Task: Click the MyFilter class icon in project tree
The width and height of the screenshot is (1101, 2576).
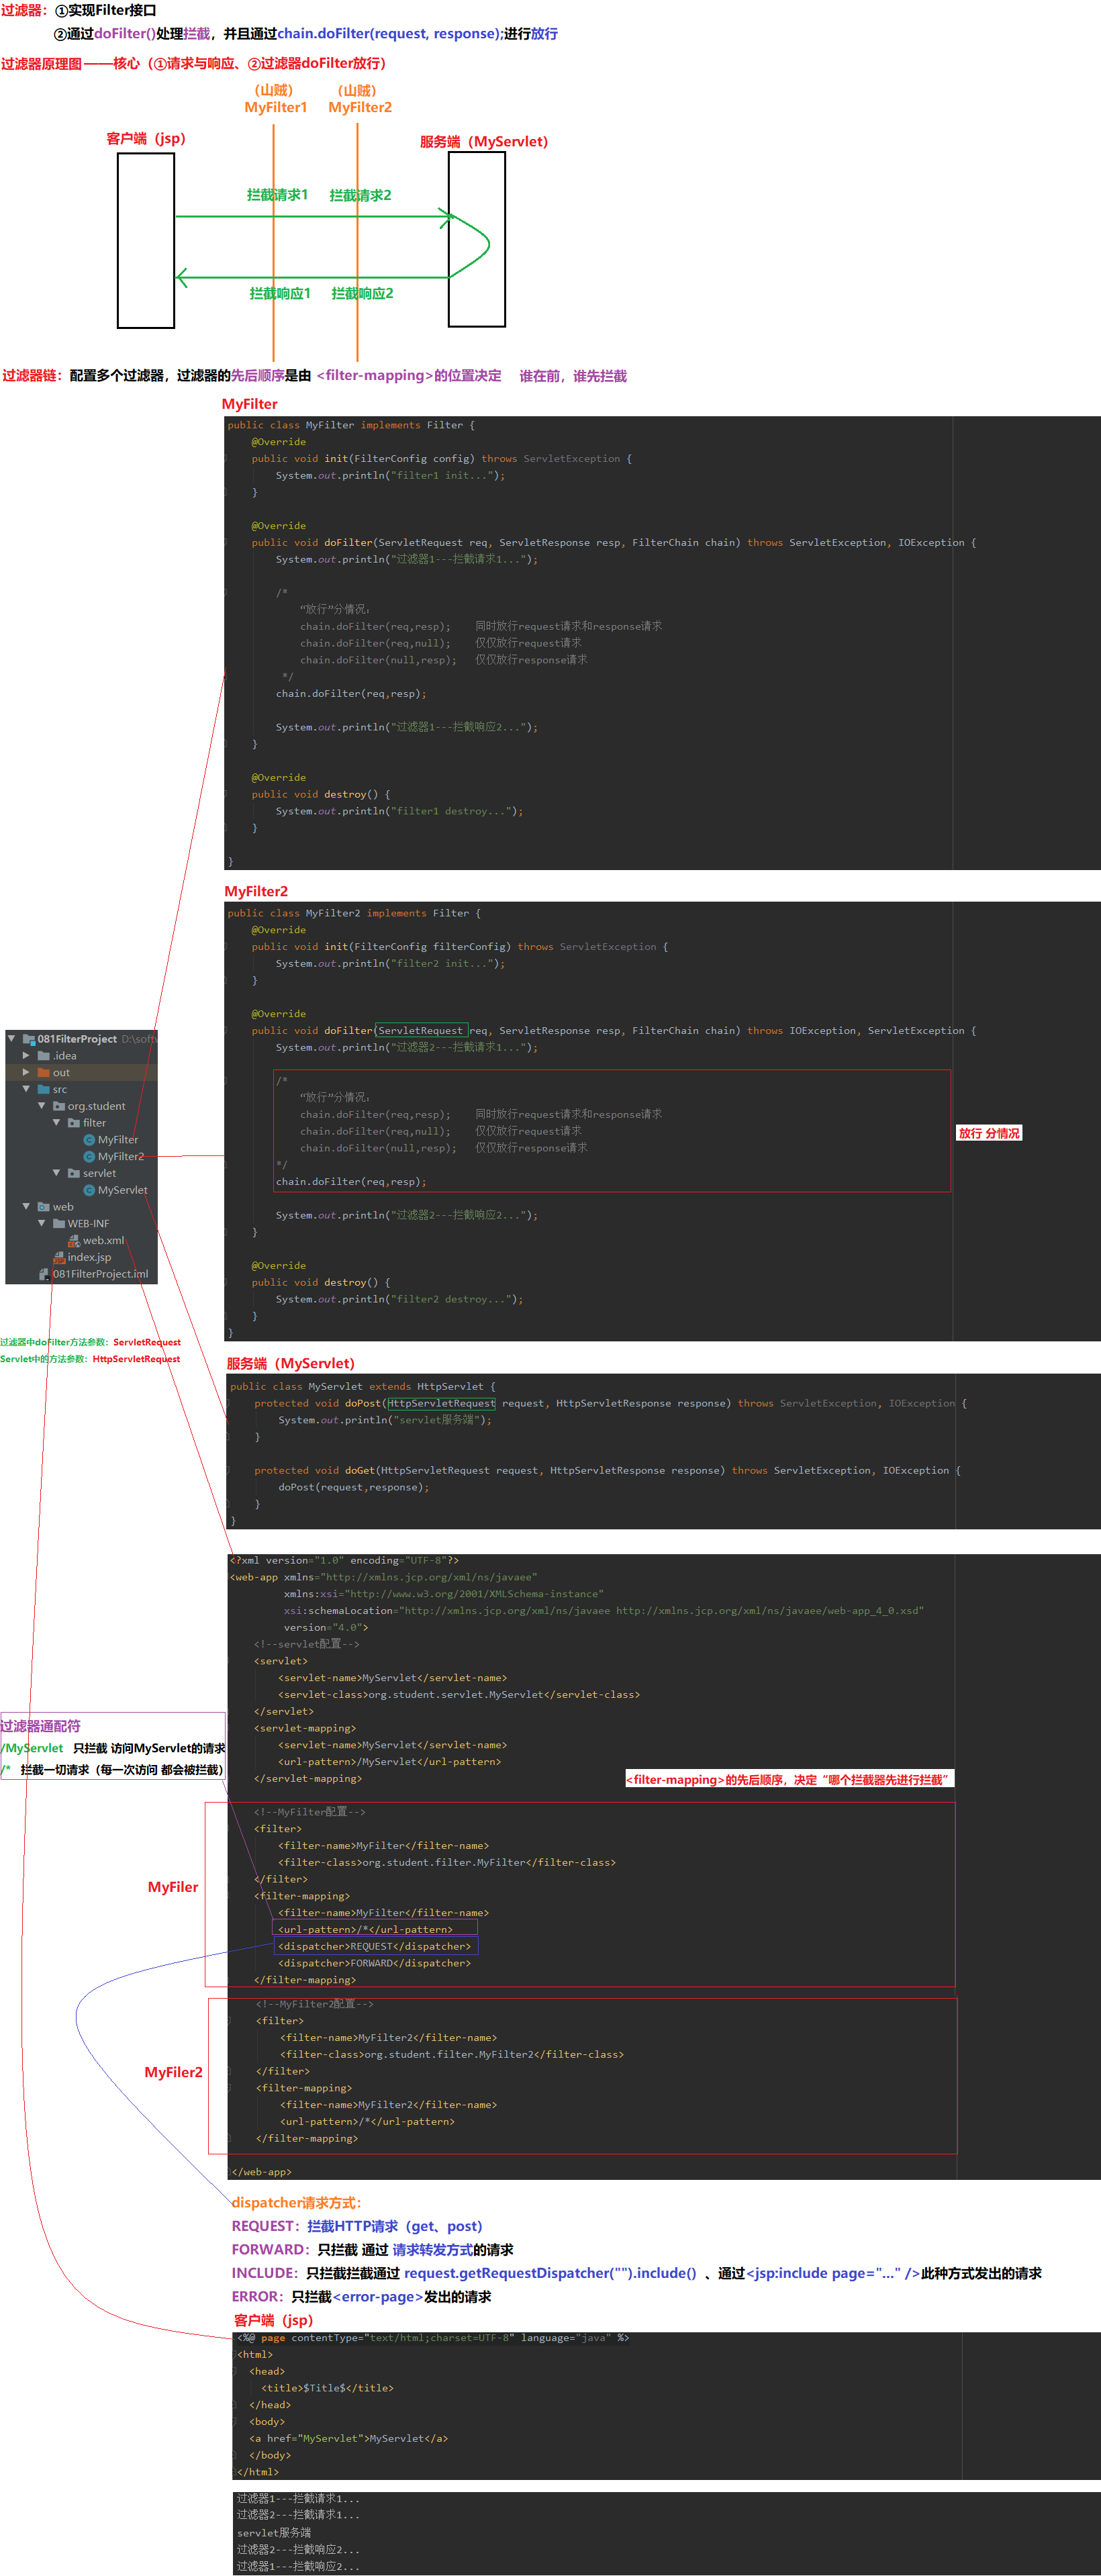Action: [89, 1140]
